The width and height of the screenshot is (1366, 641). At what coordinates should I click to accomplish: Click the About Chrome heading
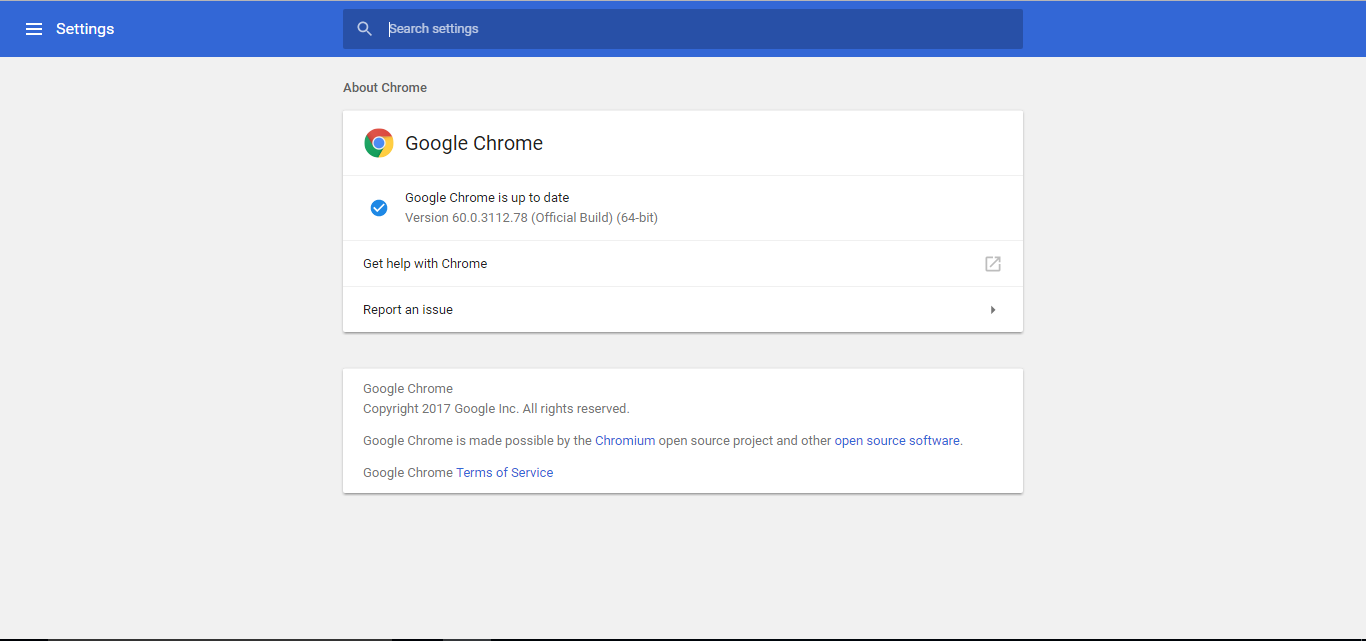385,88
